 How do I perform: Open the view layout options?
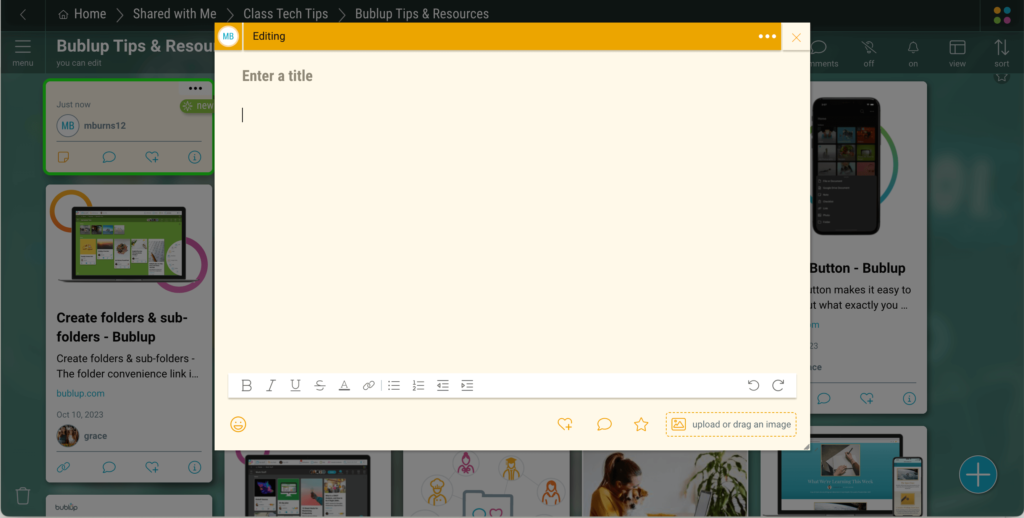(957, 52)
